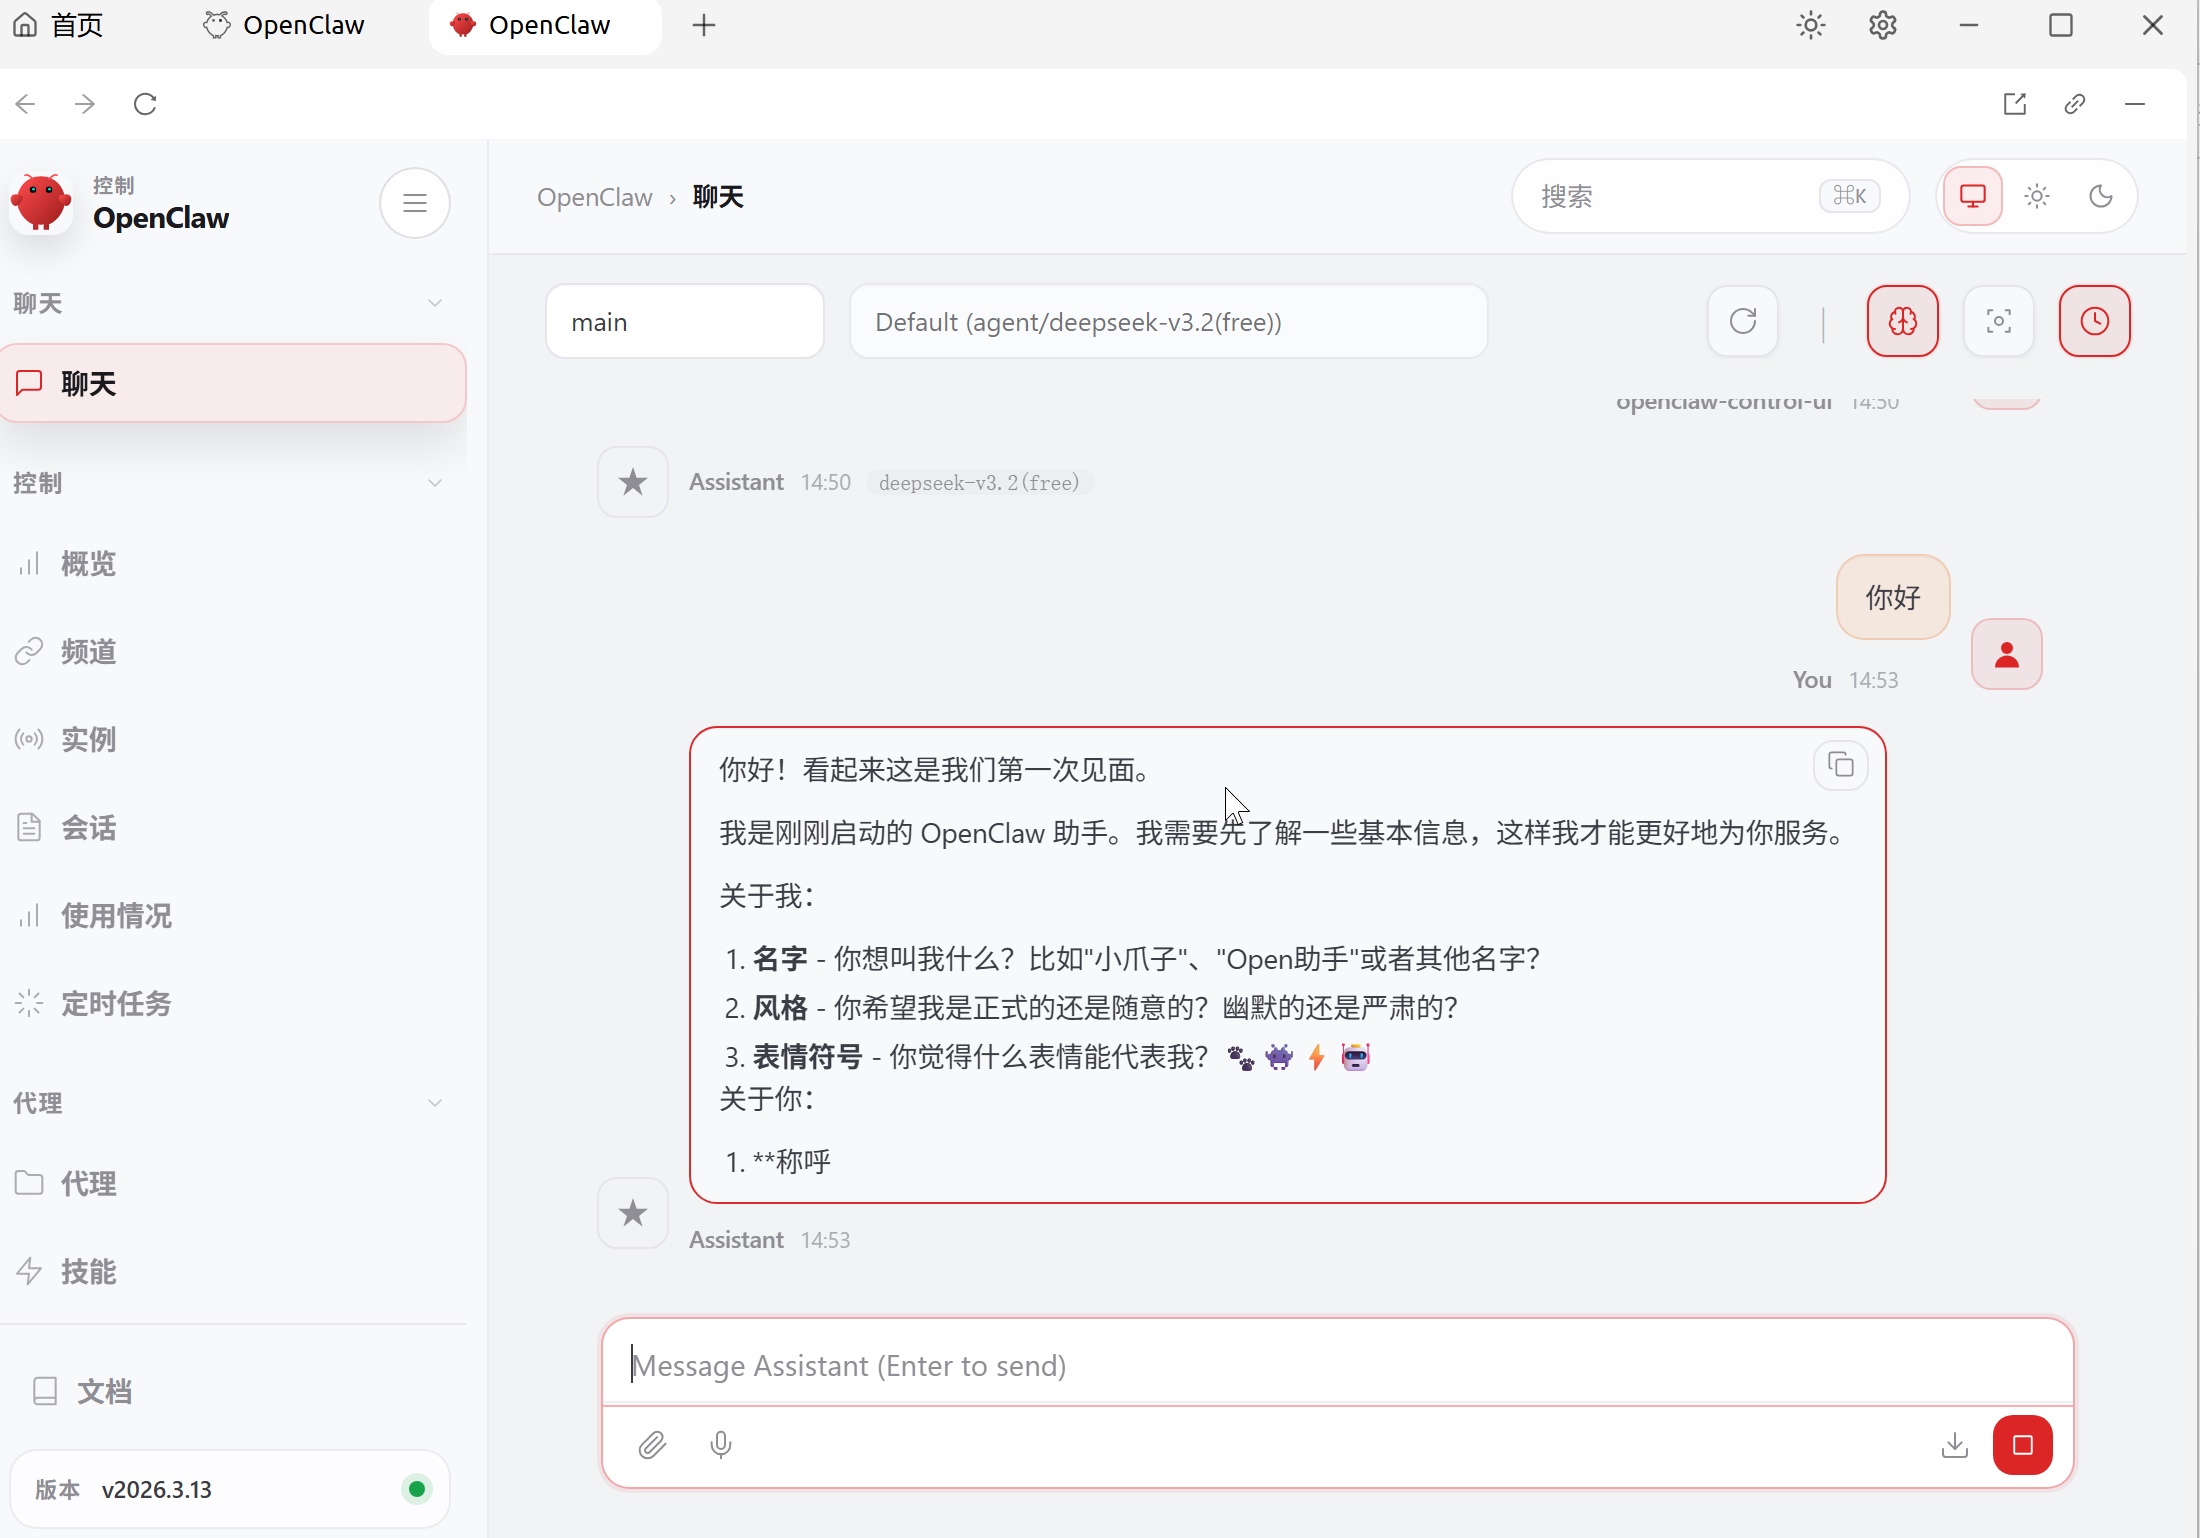
Task: Click the download export icon in input bar
Action: [1954, 1445]
